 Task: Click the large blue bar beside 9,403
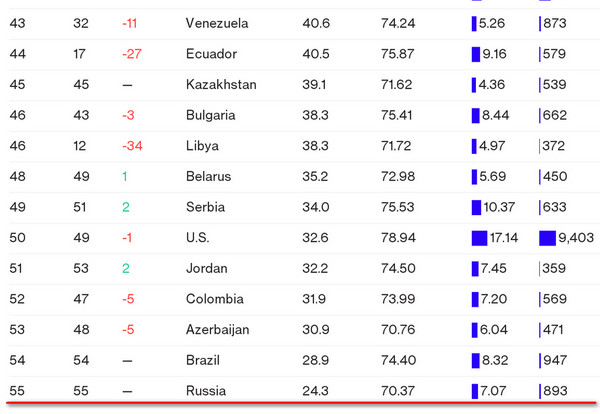(546, 238)
